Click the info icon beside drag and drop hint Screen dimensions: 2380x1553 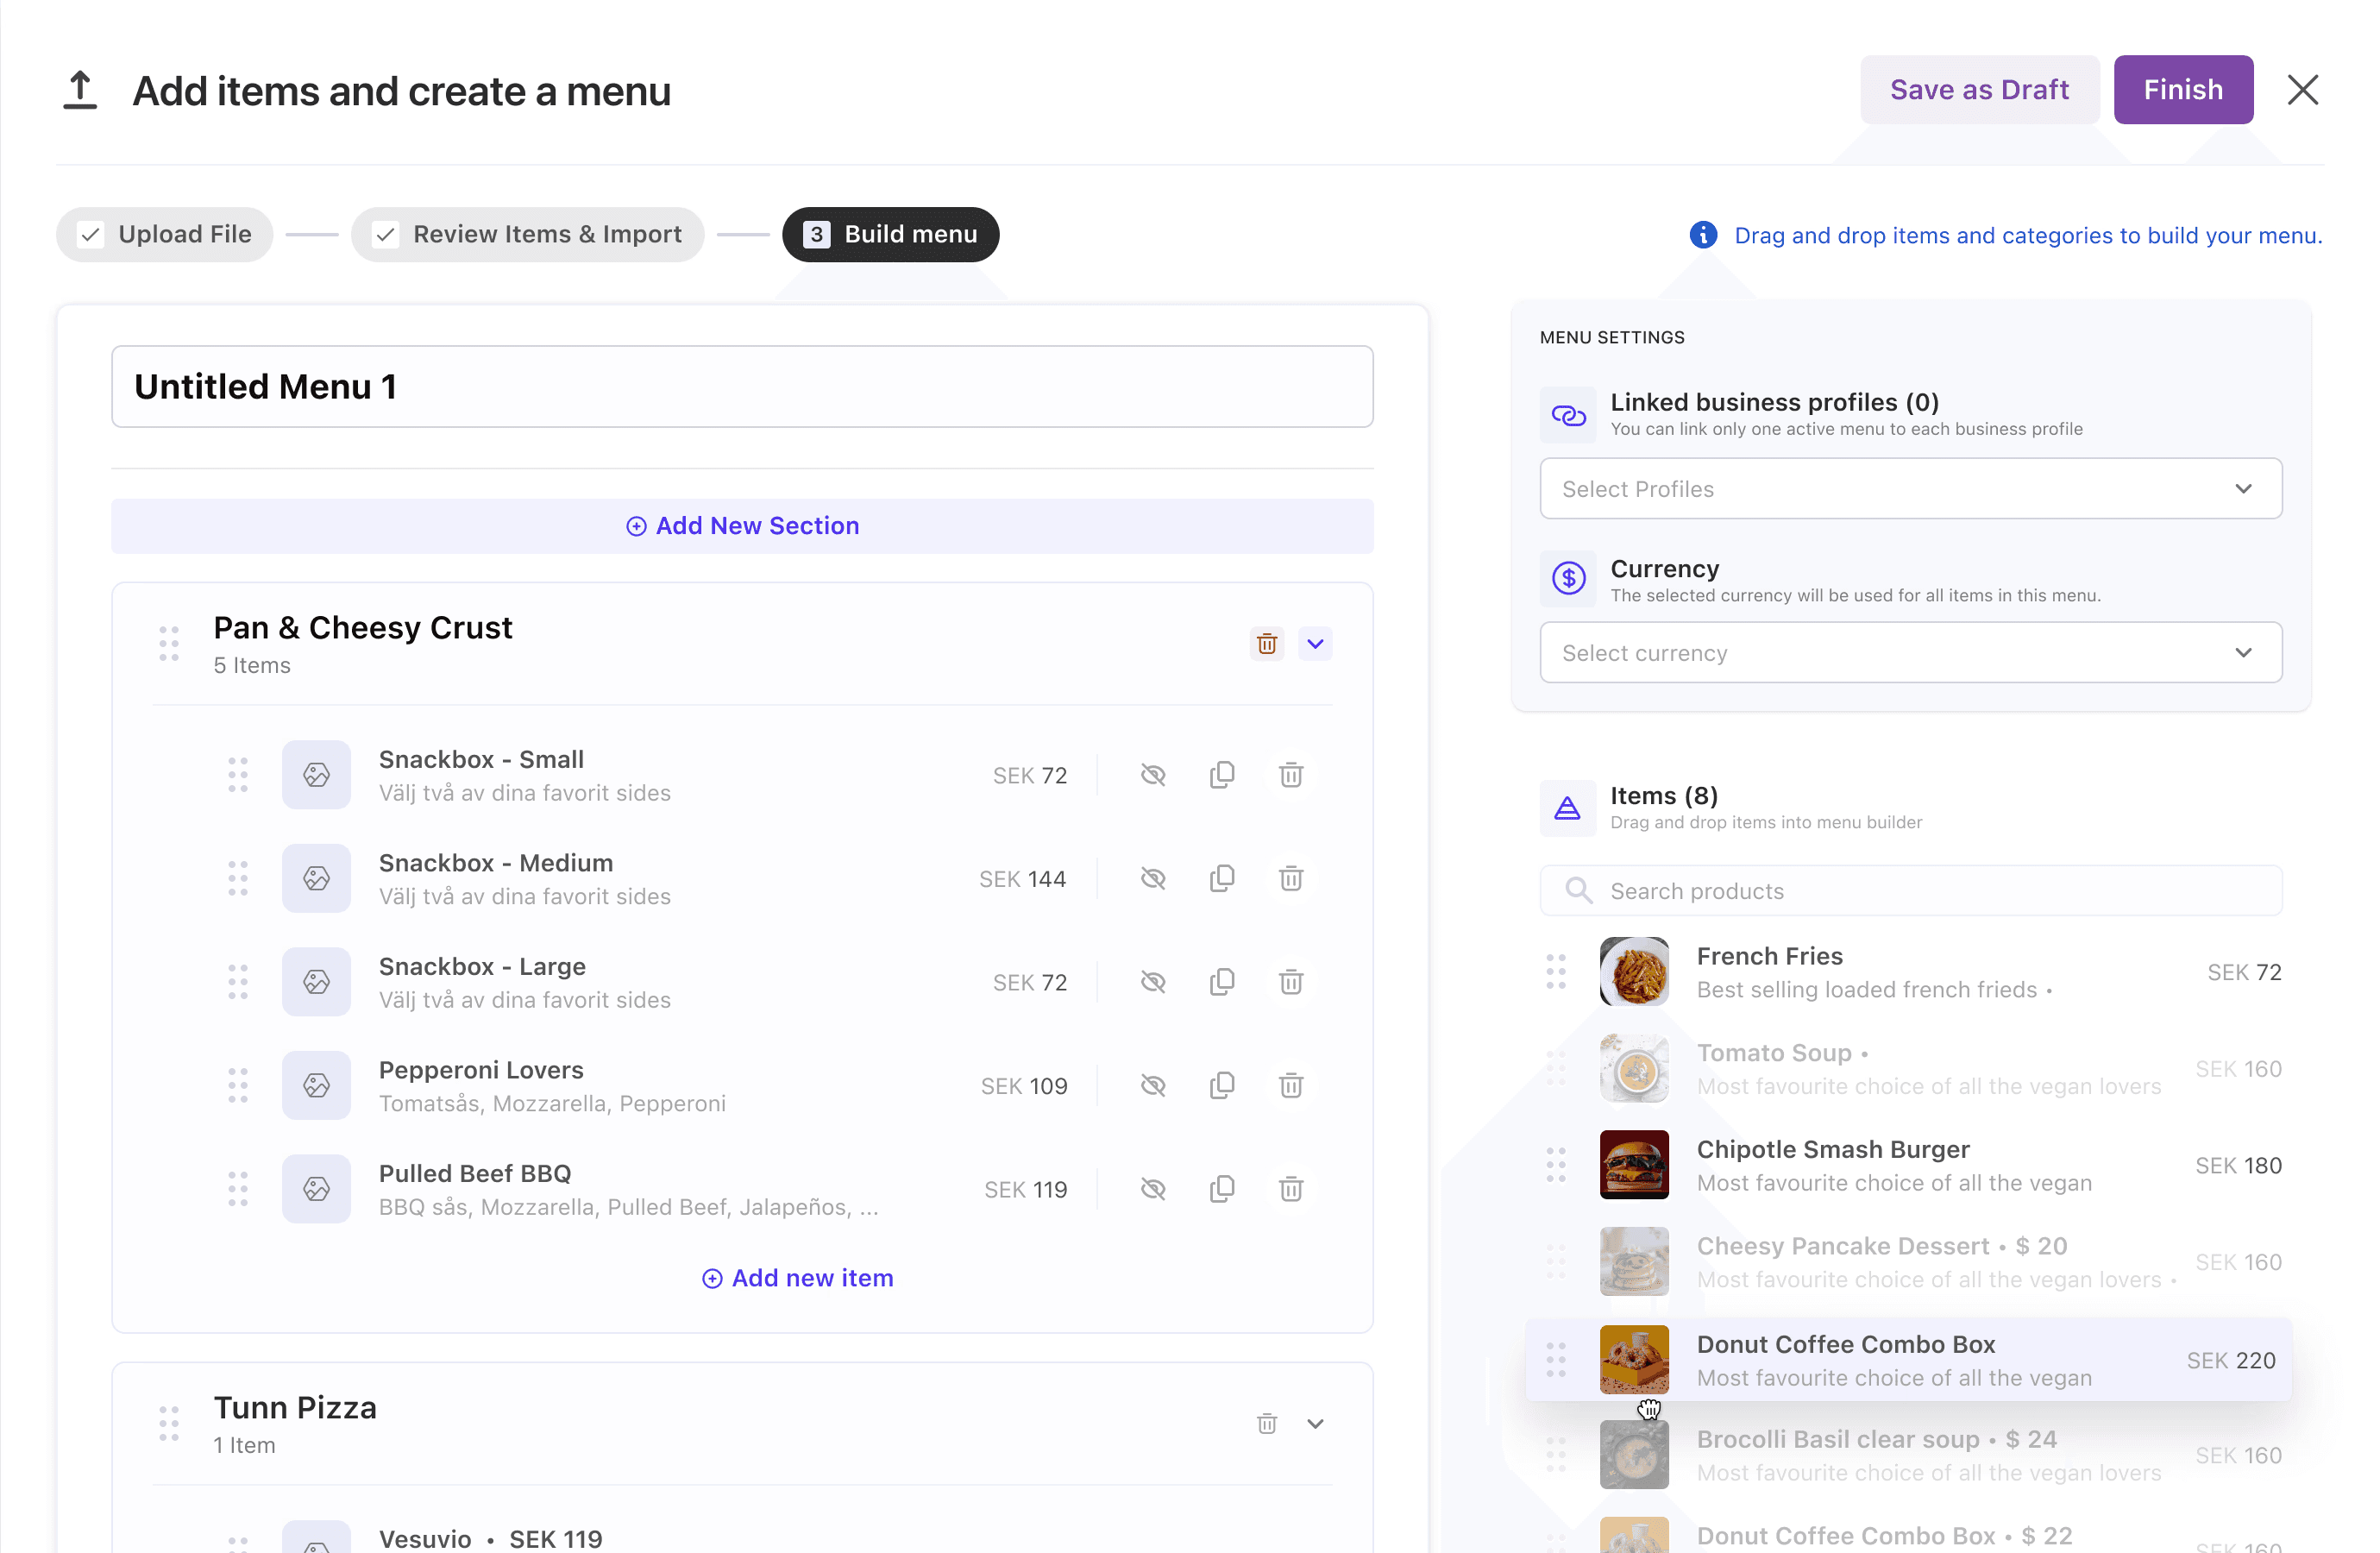pos(1703,235)
